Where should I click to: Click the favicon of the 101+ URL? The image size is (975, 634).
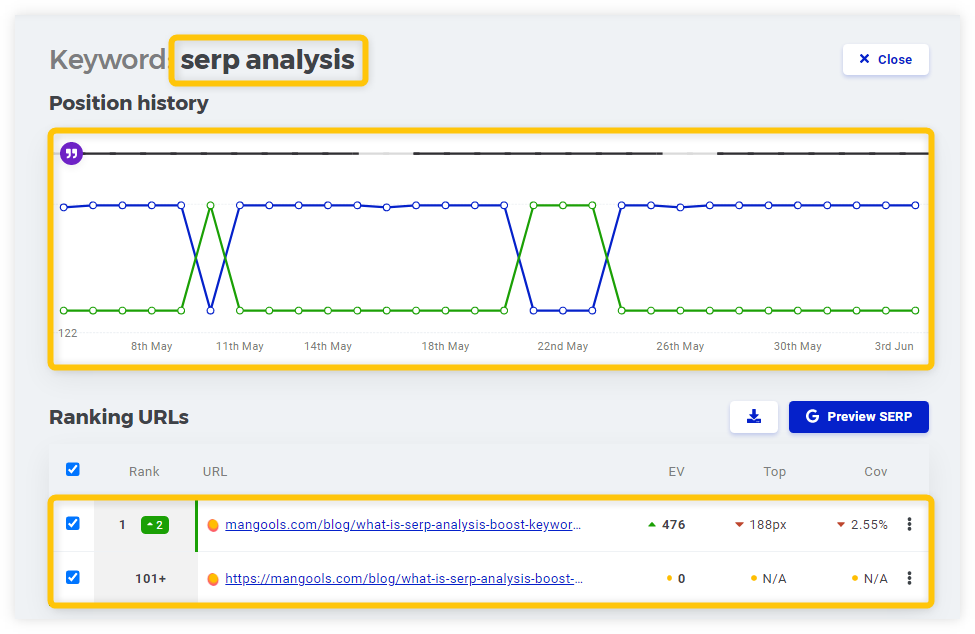pos(213,579)
